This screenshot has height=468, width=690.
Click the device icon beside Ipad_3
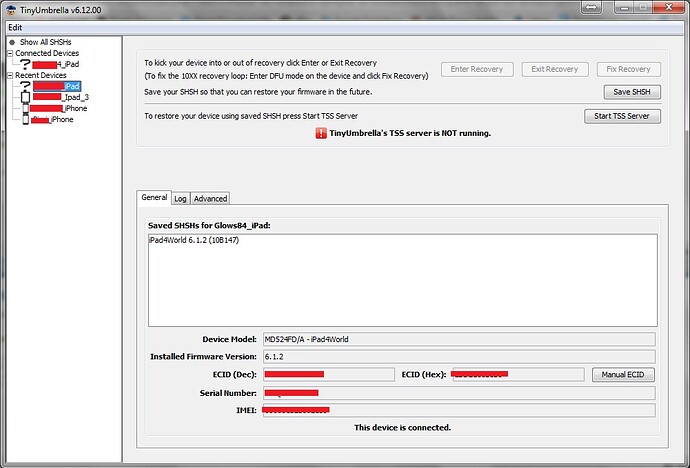coord(25,97)
